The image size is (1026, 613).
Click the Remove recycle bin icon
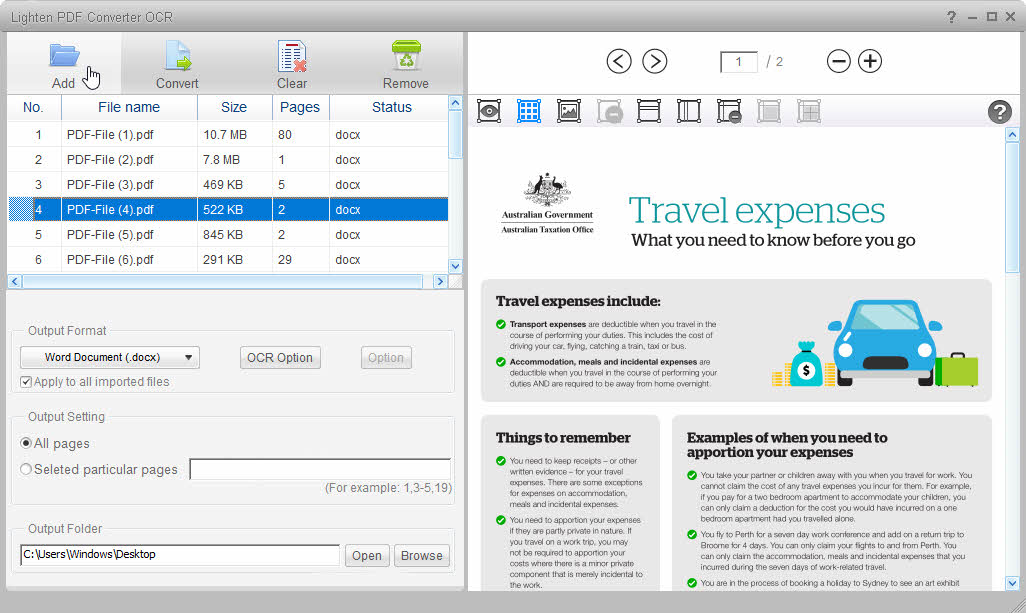click(x=406, y=56)
